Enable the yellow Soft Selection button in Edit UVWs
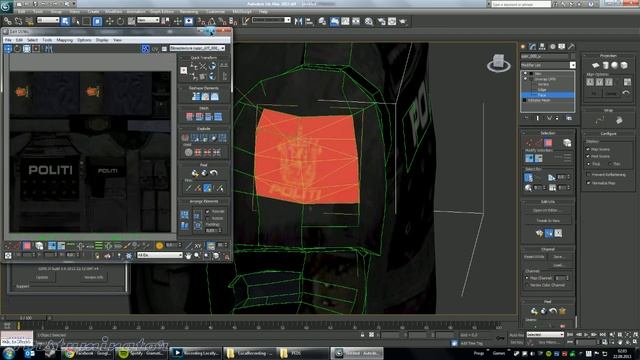This screenshot has height=360, width=640. (x=160, y=245)
